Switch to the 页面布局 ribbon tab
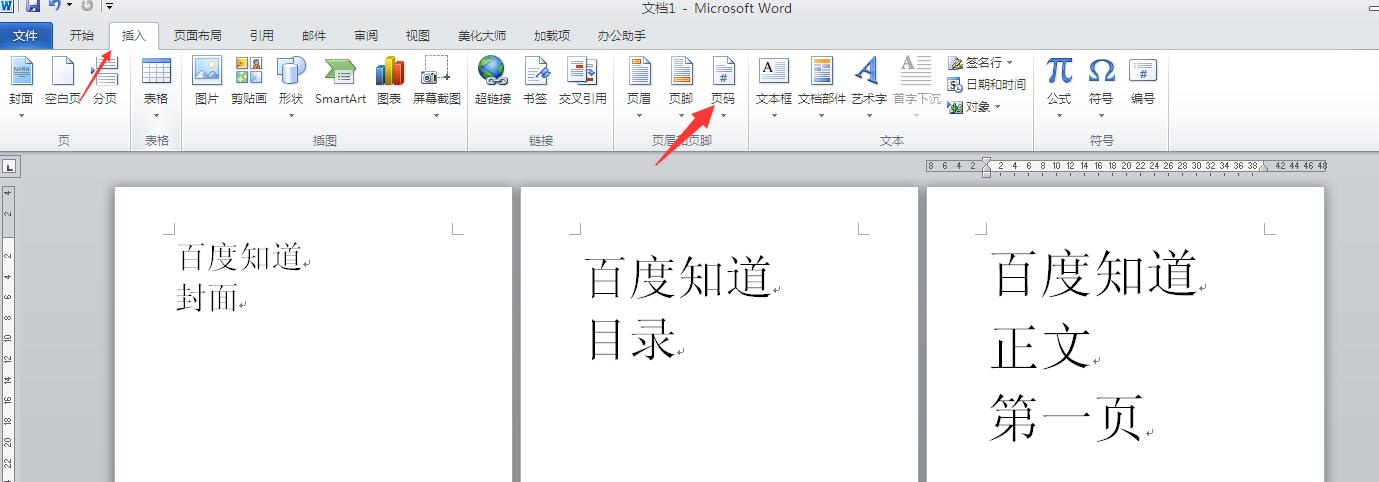Screen dimensions: 1379x482 pos(198,36)
